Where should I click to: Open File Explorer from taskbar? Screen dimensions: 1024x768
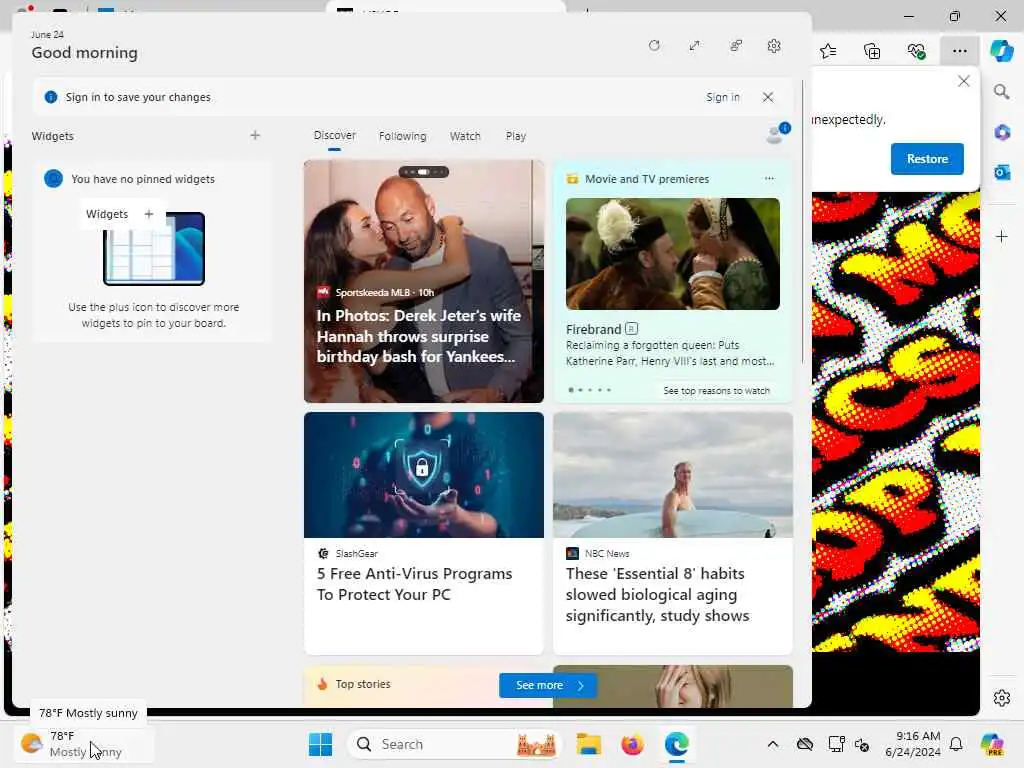[588, 744]
